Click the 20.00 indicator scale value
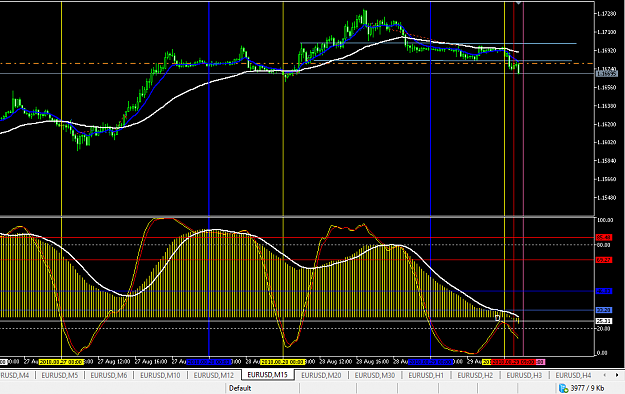Screen dimensions: 625x394 click(603, 329)
